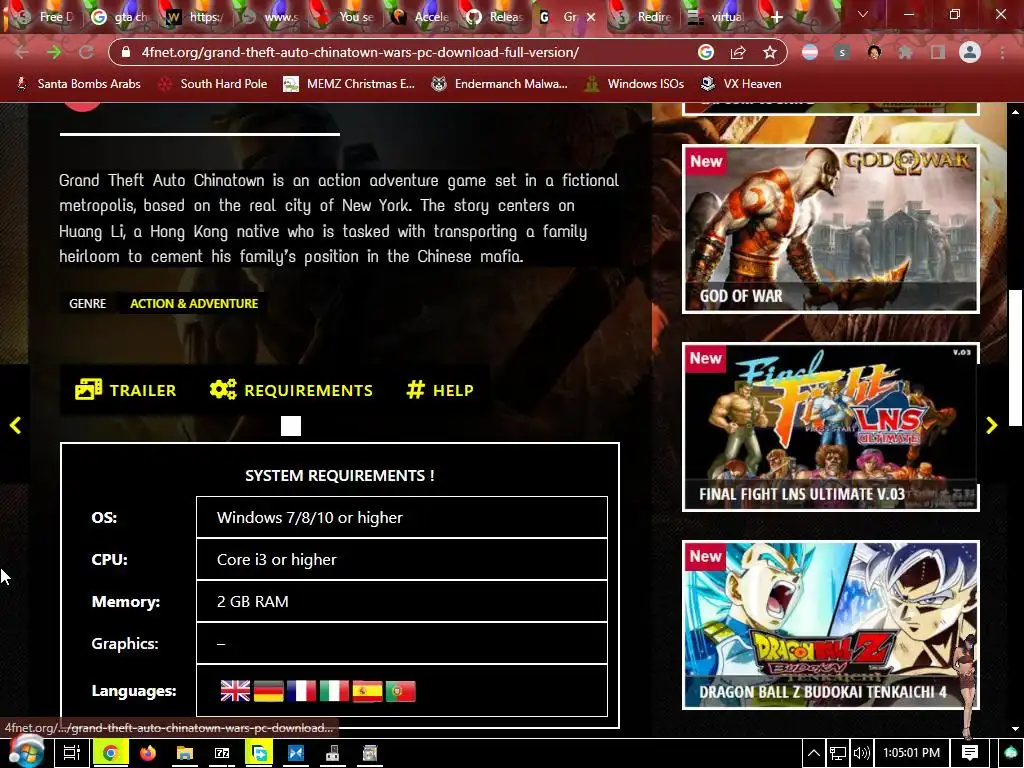Open a new browser tab

click(x=776, y=17)
